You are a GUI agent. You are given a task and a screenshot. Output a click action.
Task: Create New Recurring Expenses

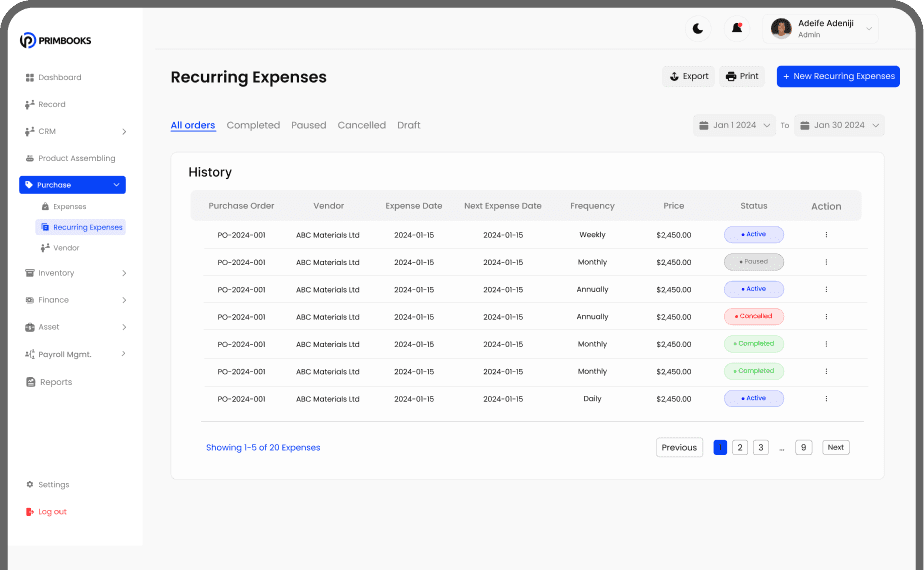point(838,76)
